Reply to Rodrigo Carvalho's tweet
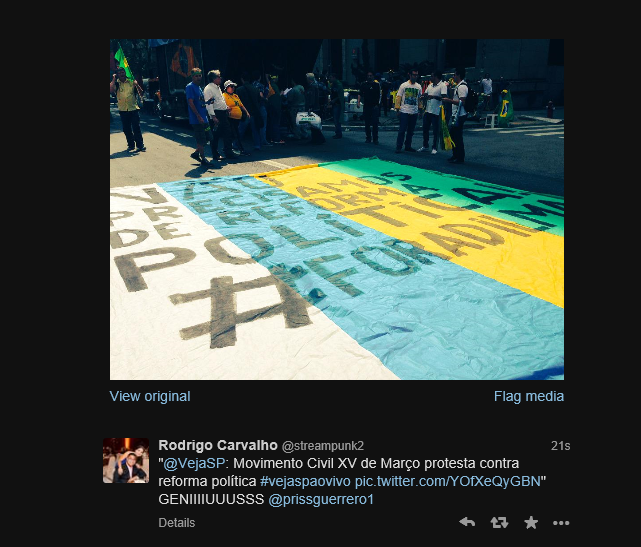The width and height of the screenshot is (641, 547). [x=467, y=522]
